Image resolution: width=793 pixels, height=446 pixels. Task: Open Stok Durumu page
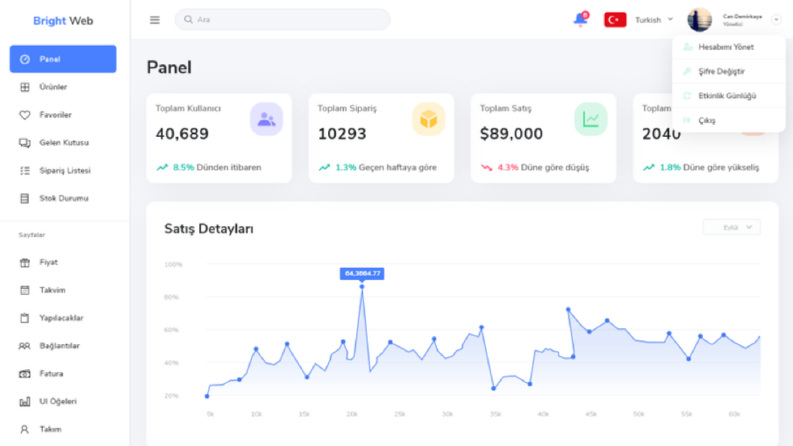coord(63,198)
